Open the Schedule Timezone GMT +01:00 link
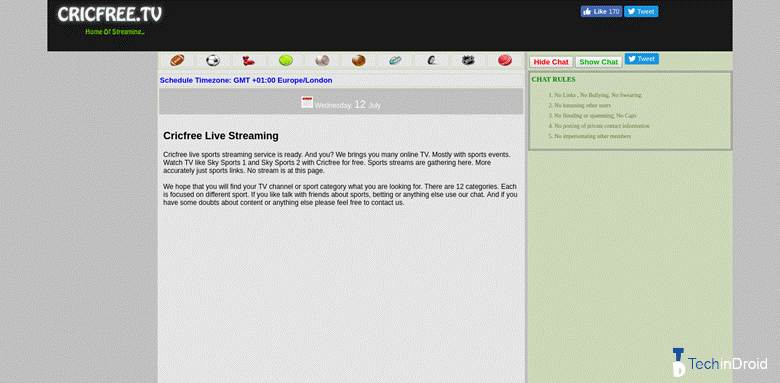The image size is (780, 383). [x=246, y=80]
